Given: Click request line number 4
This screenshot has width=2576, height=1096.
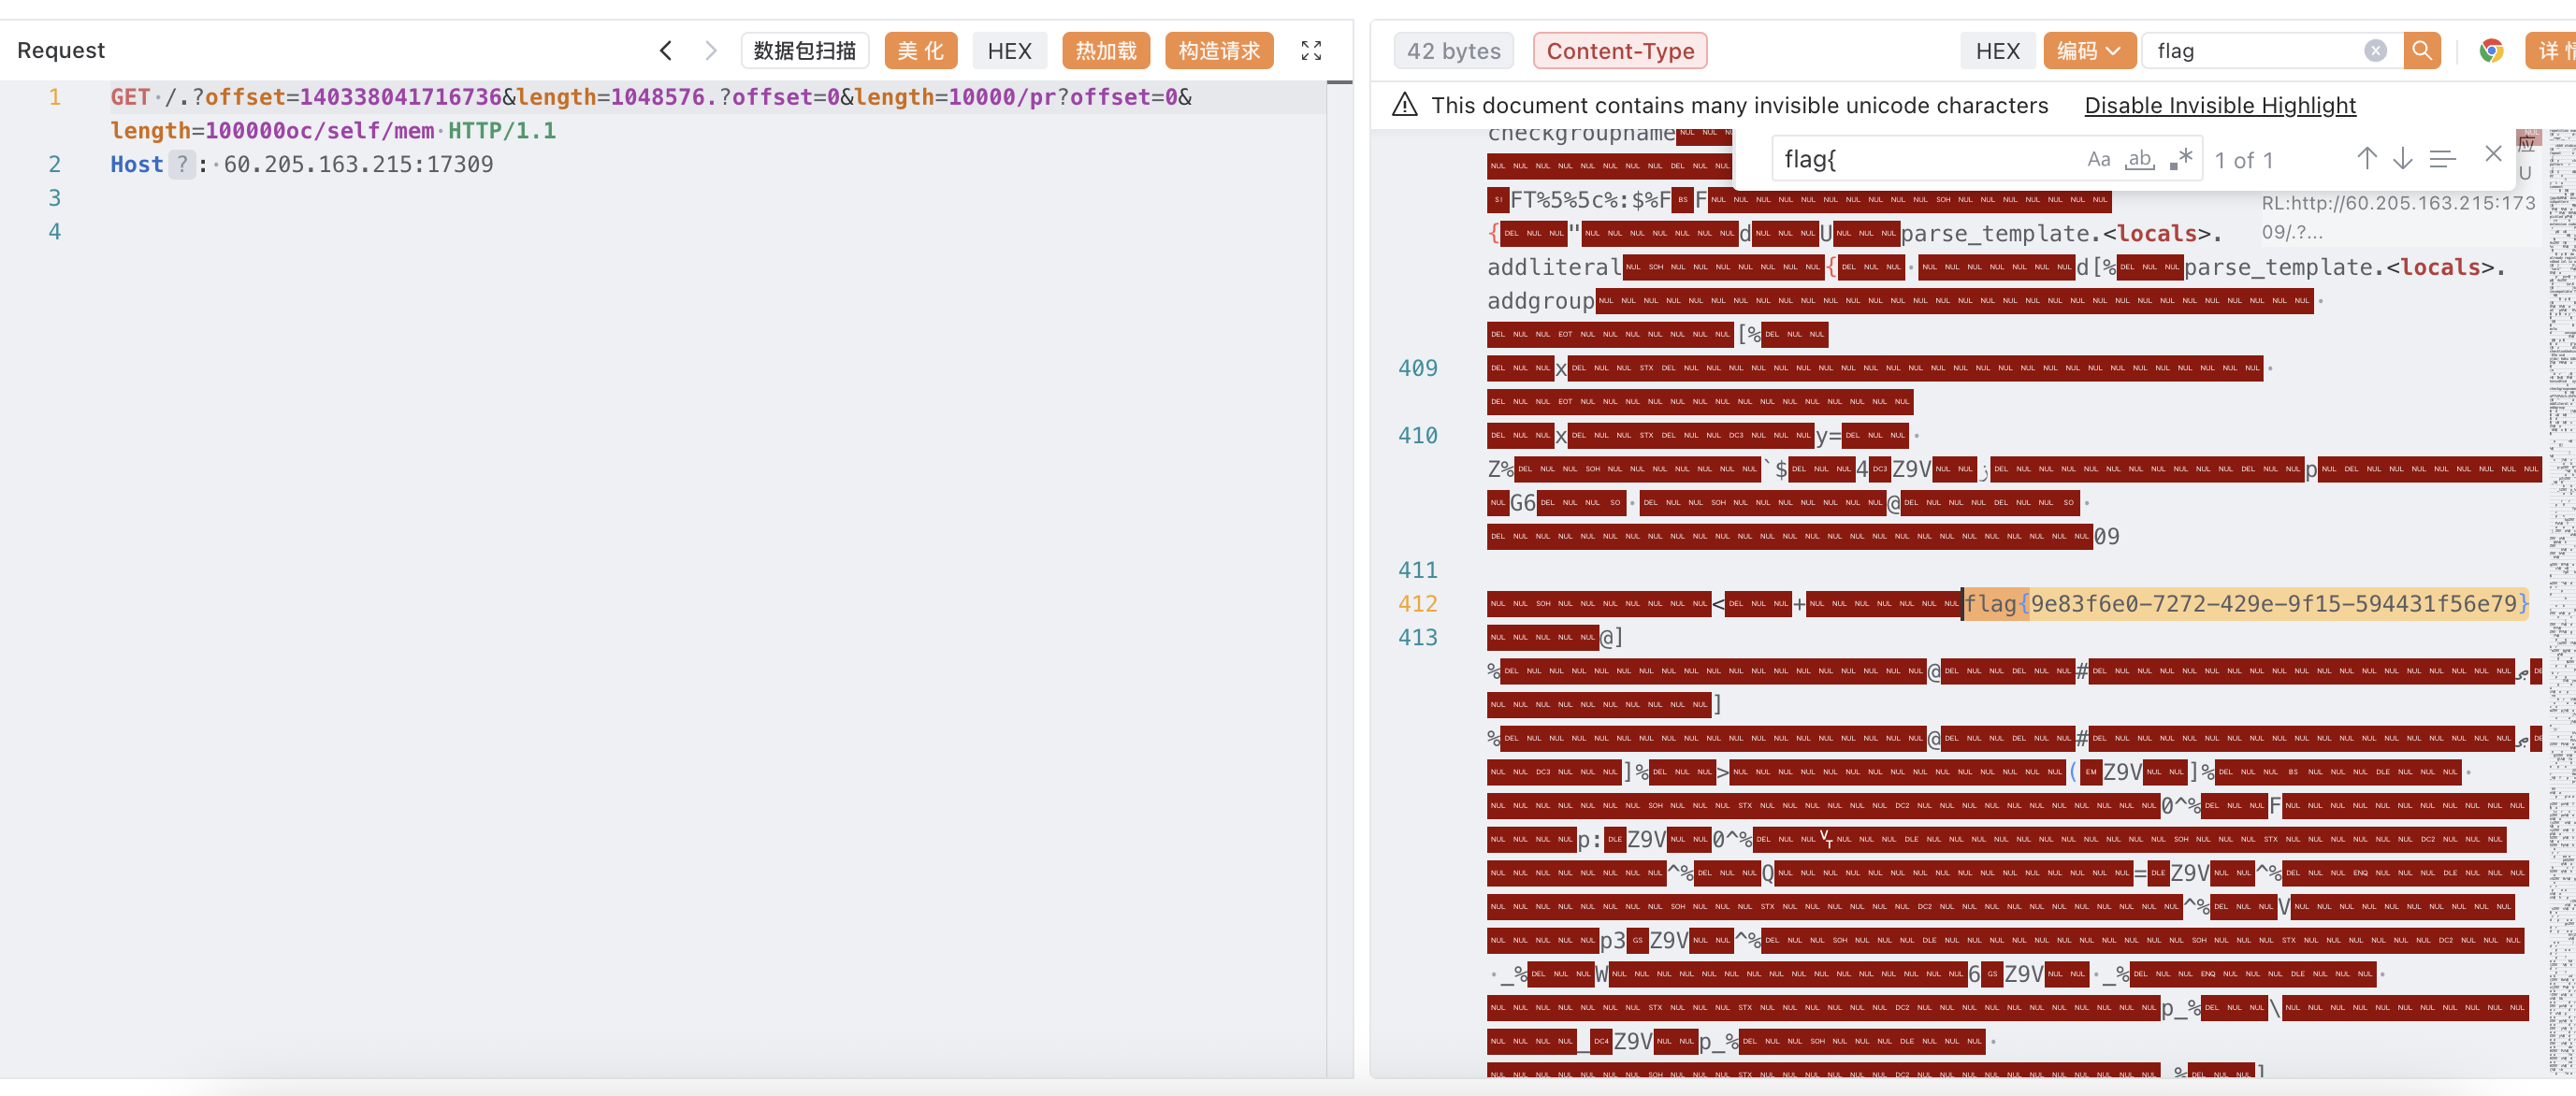Looking at the screenshot, I should (55, 232).
